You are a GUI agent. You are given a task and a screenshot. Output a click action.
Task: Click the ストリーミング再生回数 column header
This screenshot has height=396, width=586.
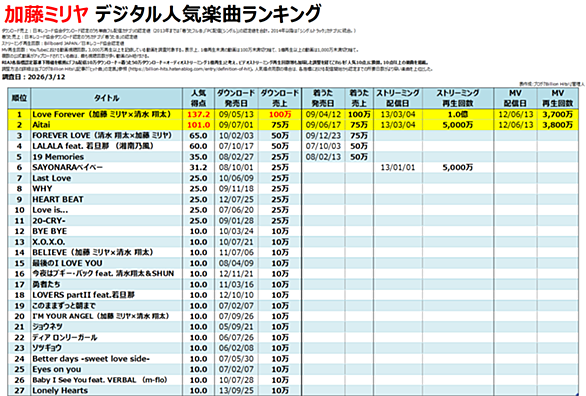[x=458, y=98]
